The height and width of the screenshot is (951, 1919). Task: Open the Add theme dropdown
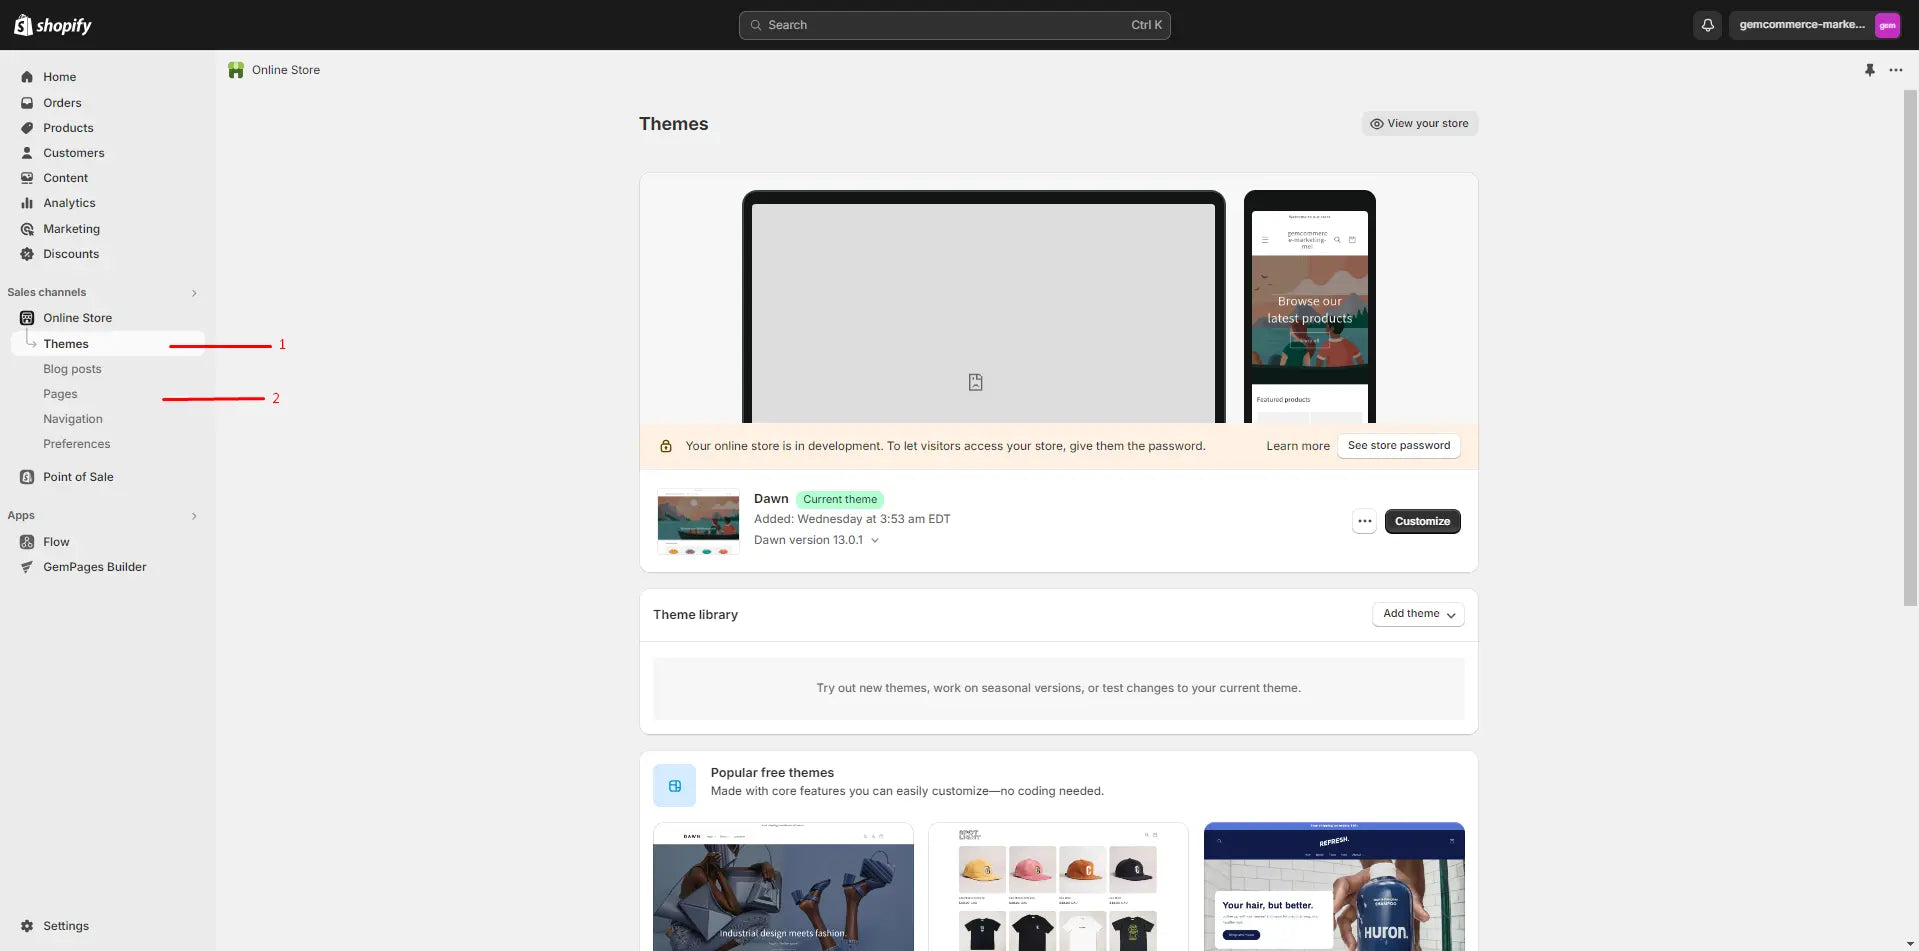coord(1418,614)
